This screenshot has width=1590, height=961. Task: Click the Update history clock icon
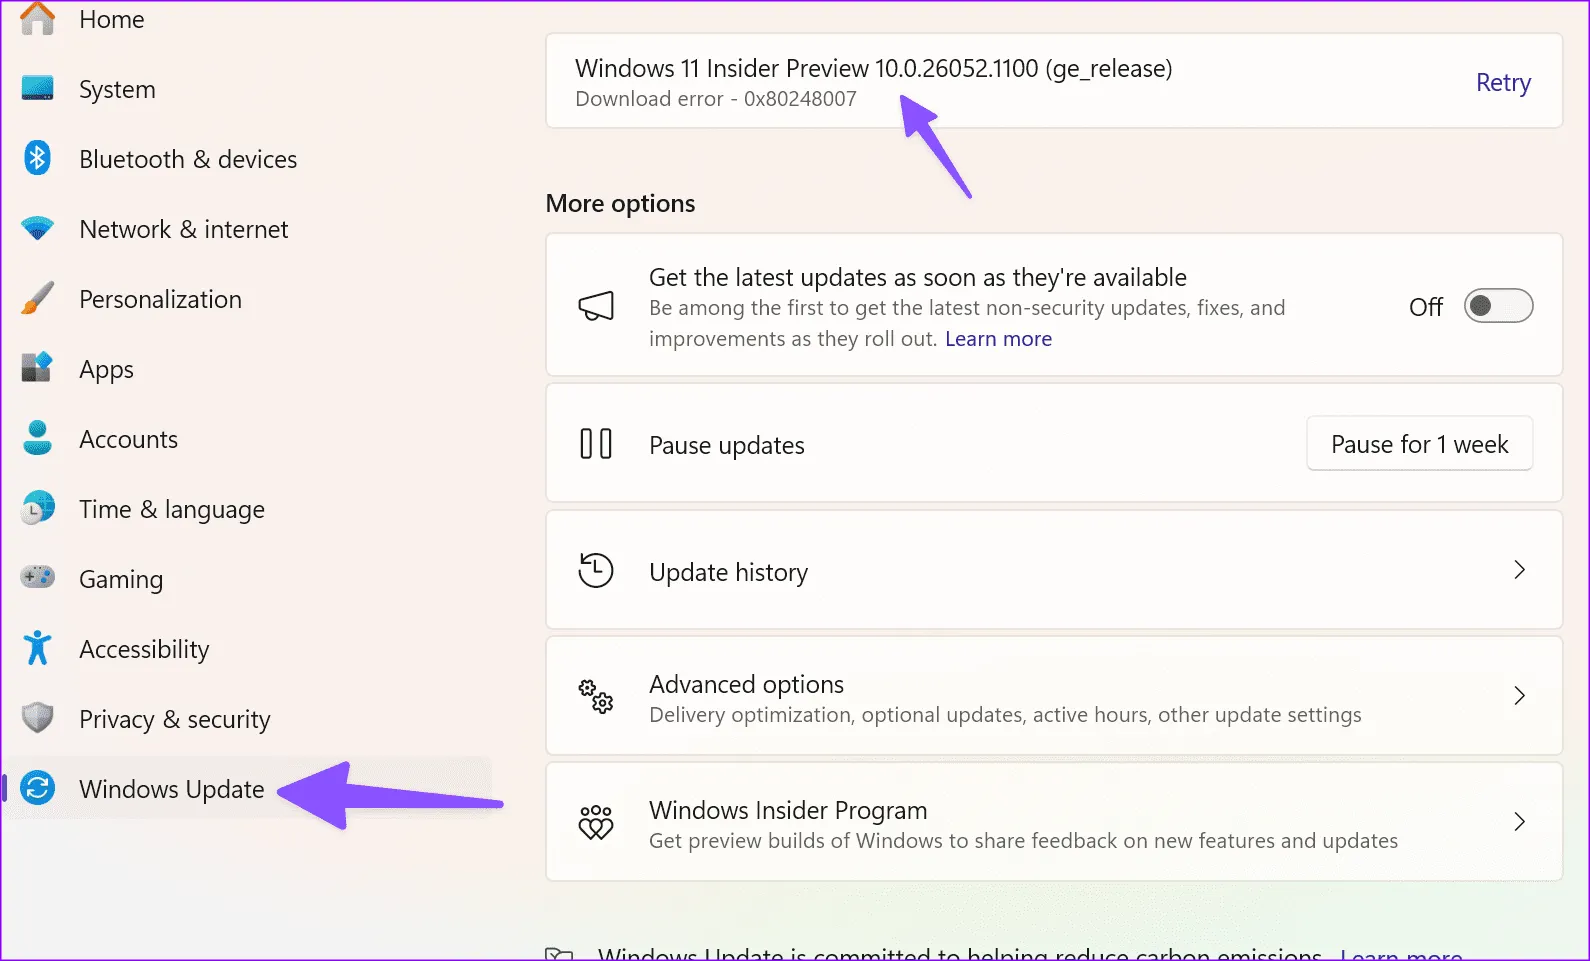596,571
